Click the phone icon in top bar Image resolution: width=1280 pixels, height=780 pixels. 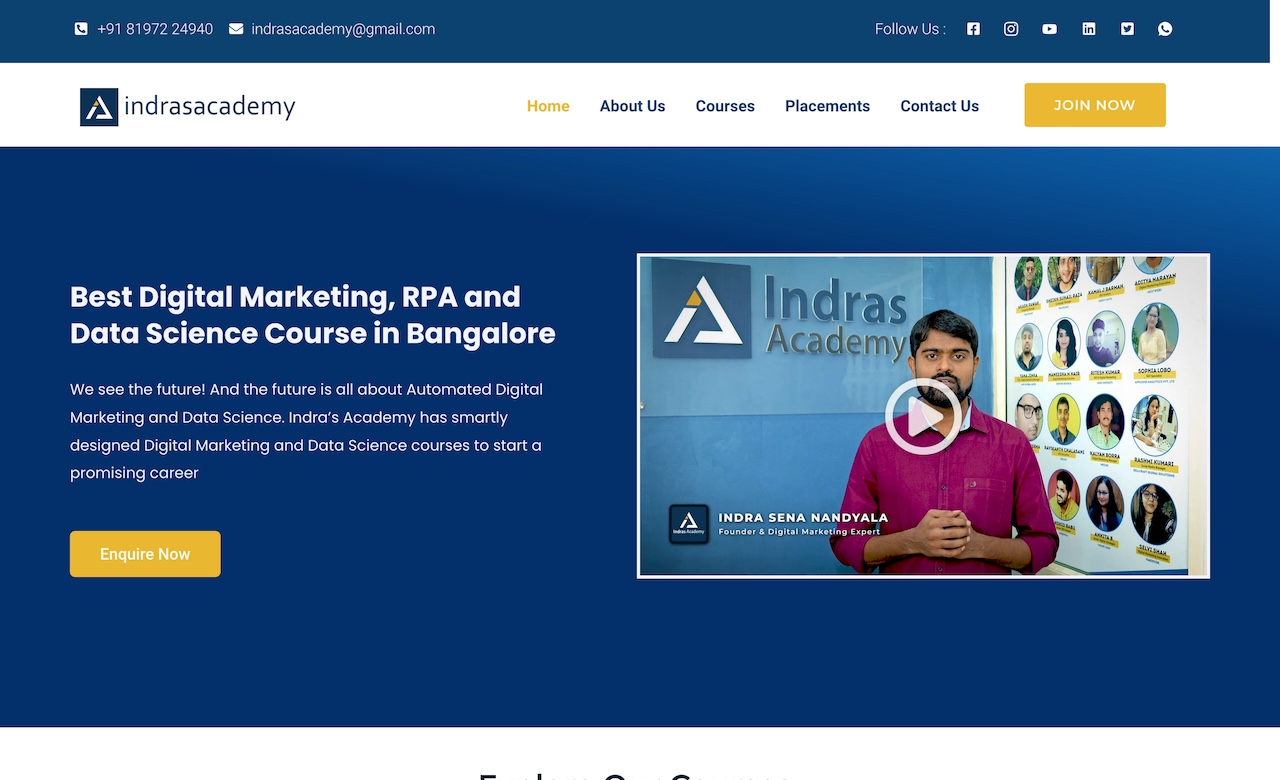tap(81, 29)
